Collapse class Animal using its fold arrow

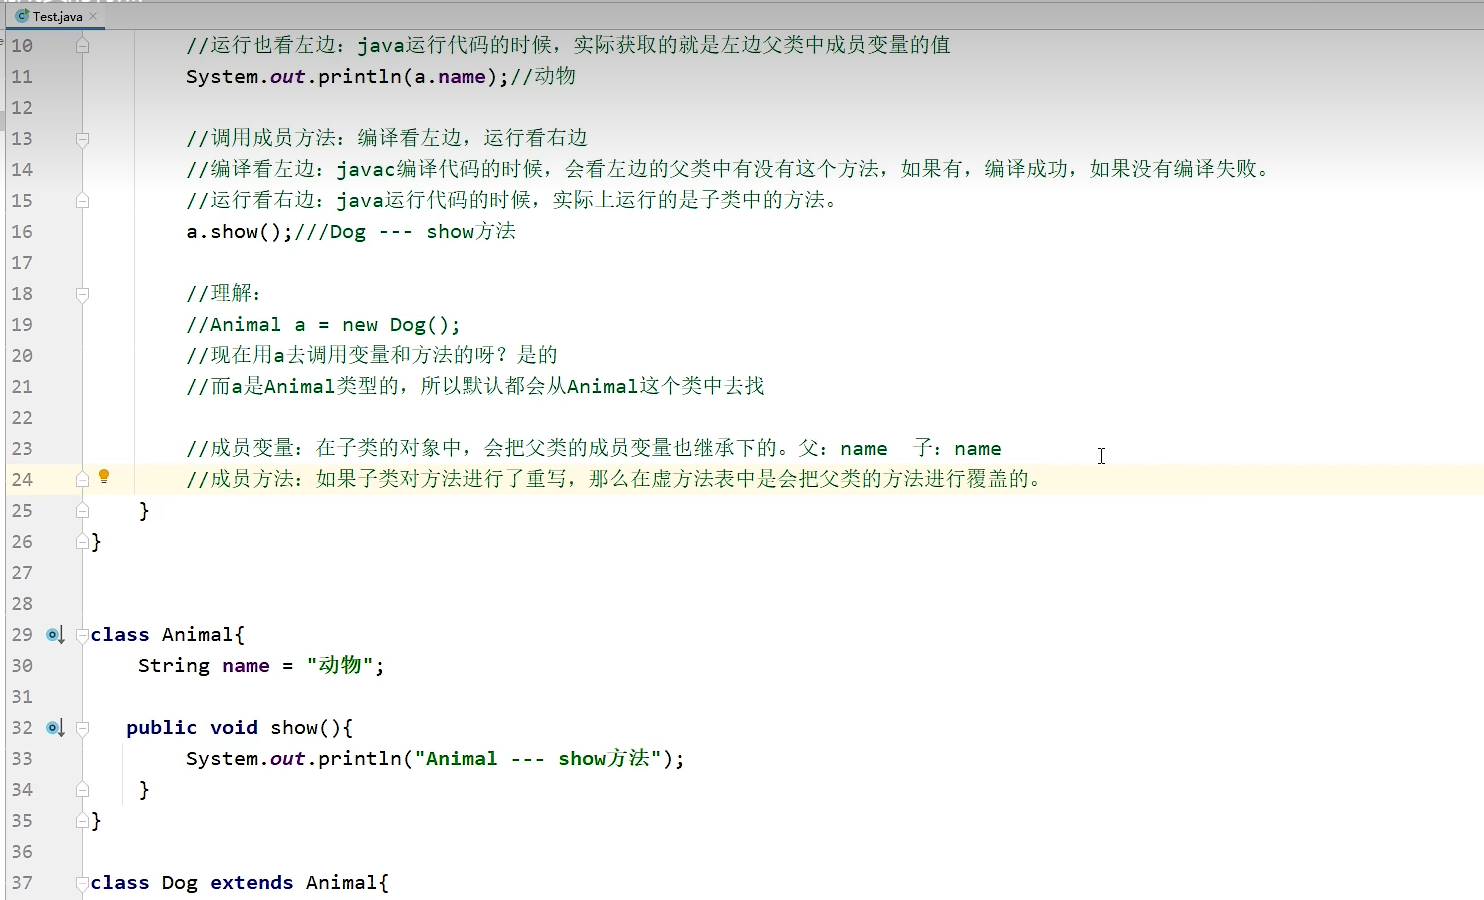pyautogui.click(x=82, y=634)
